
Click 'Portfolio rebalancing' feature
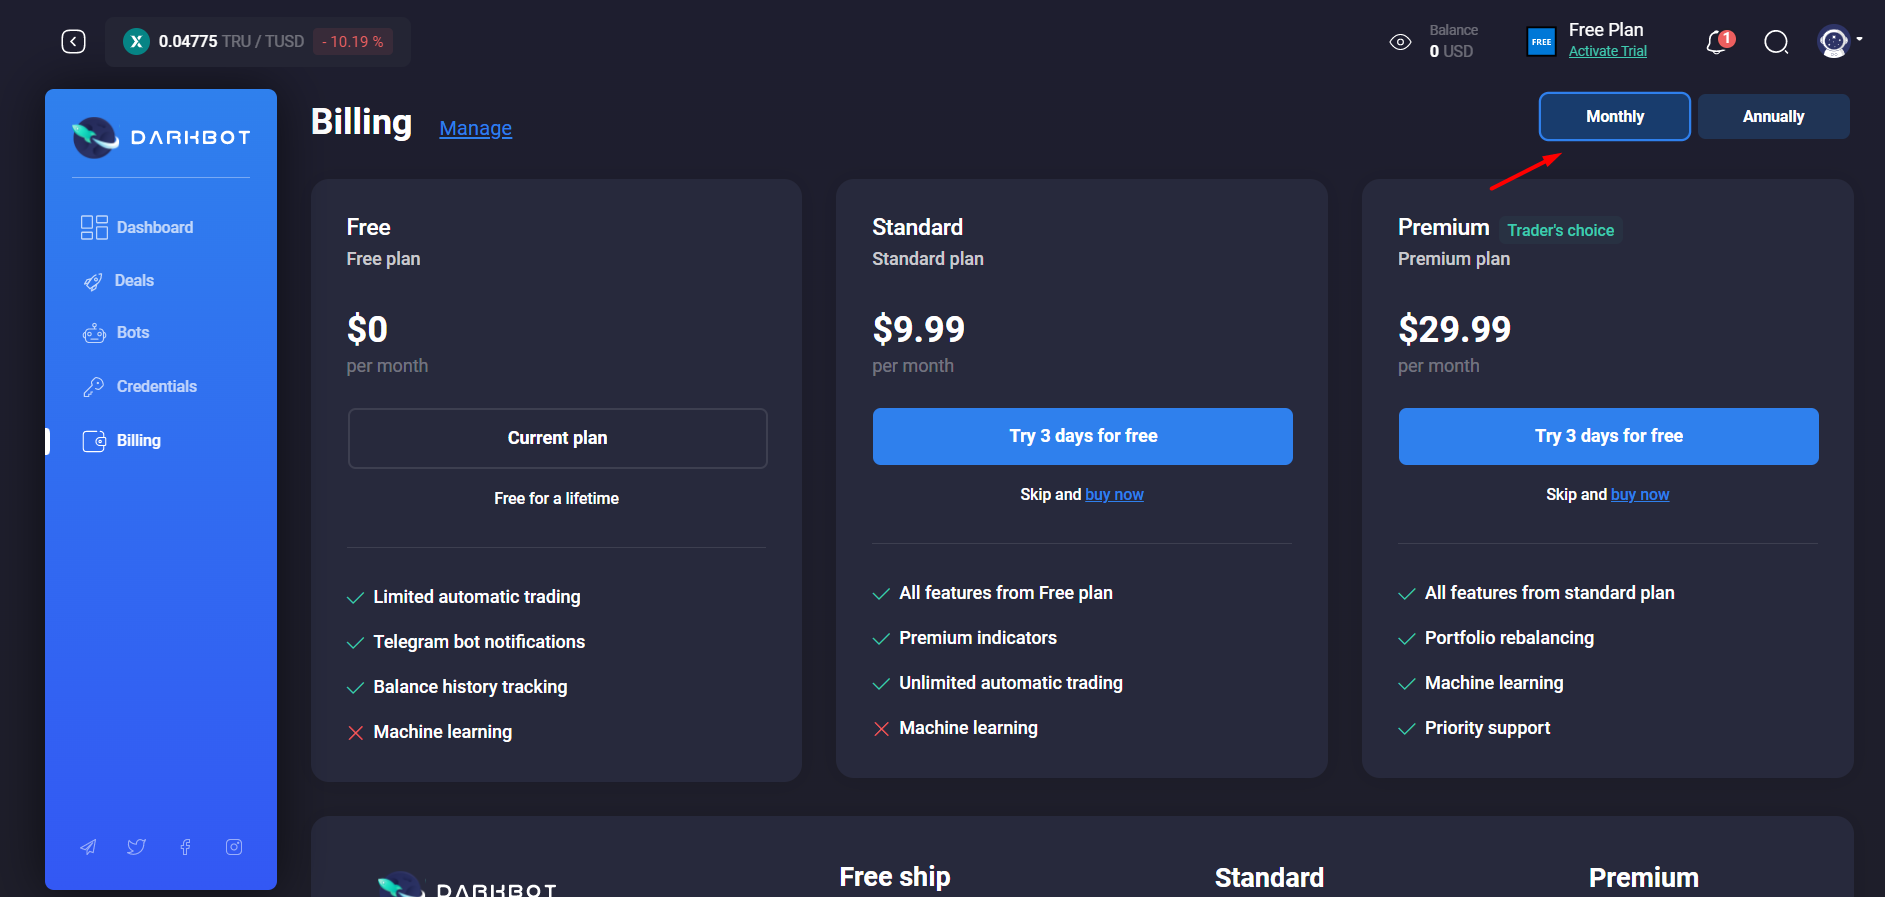tap(1509, 638)
